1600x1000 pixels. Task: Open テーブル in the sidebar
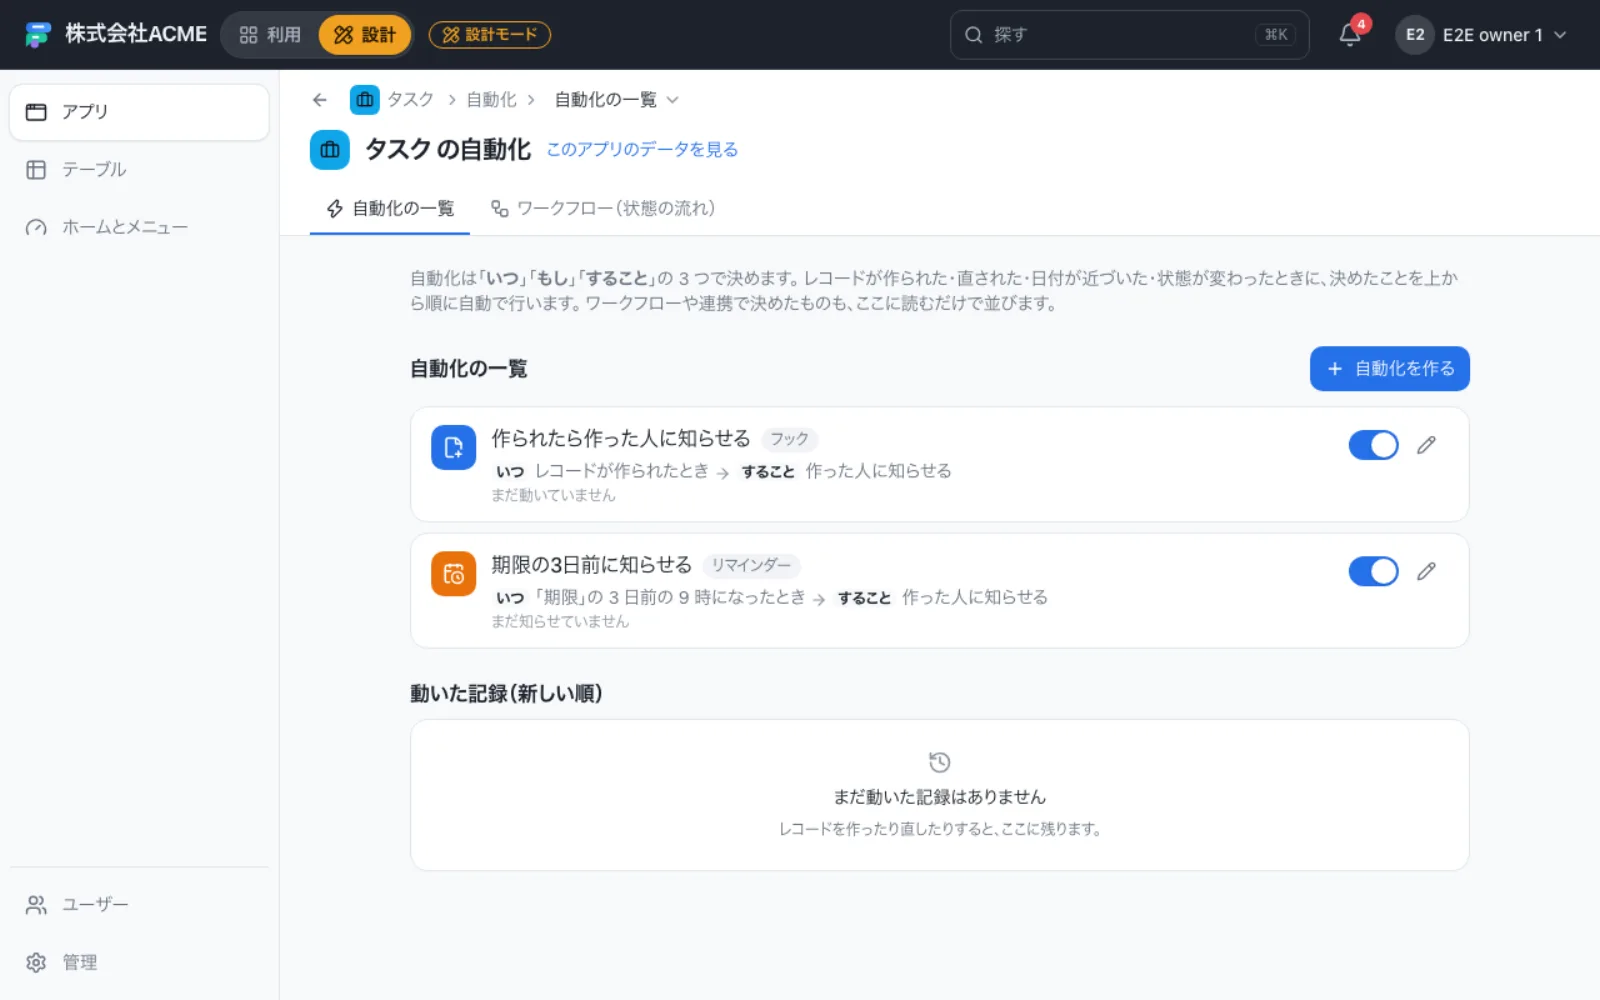click(x=139, y=170)
